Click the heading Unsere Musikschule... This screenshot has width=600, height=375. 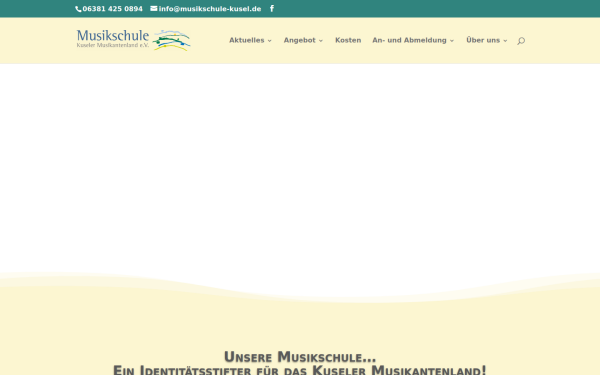[x=300, y=357]
